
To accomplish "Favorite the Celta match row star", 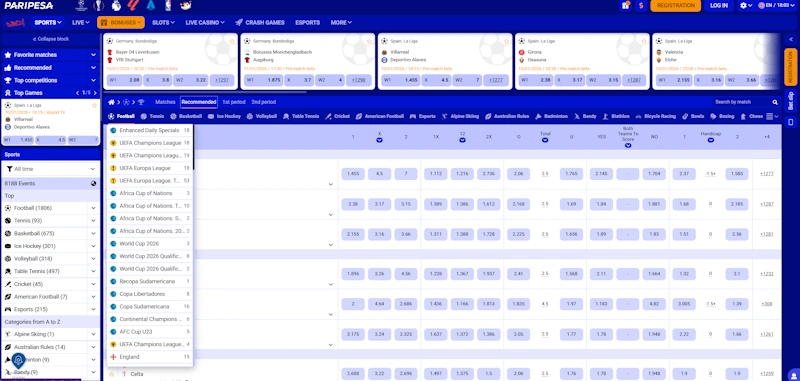I will pos(111,374).
